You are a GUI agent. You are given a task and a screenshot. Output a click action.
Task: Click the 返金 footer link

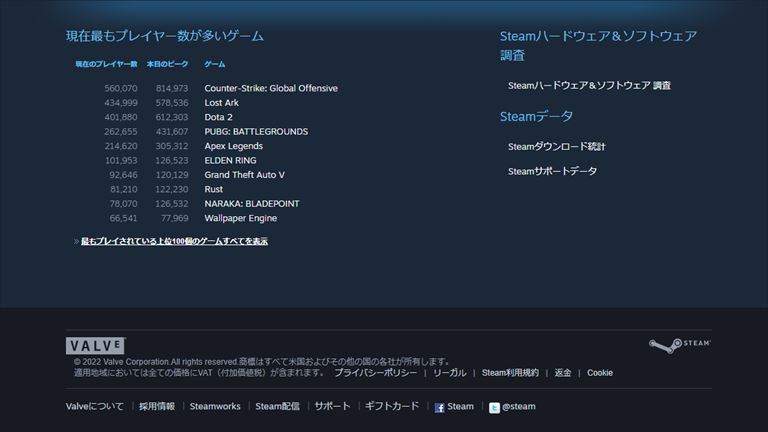point(563,373)
